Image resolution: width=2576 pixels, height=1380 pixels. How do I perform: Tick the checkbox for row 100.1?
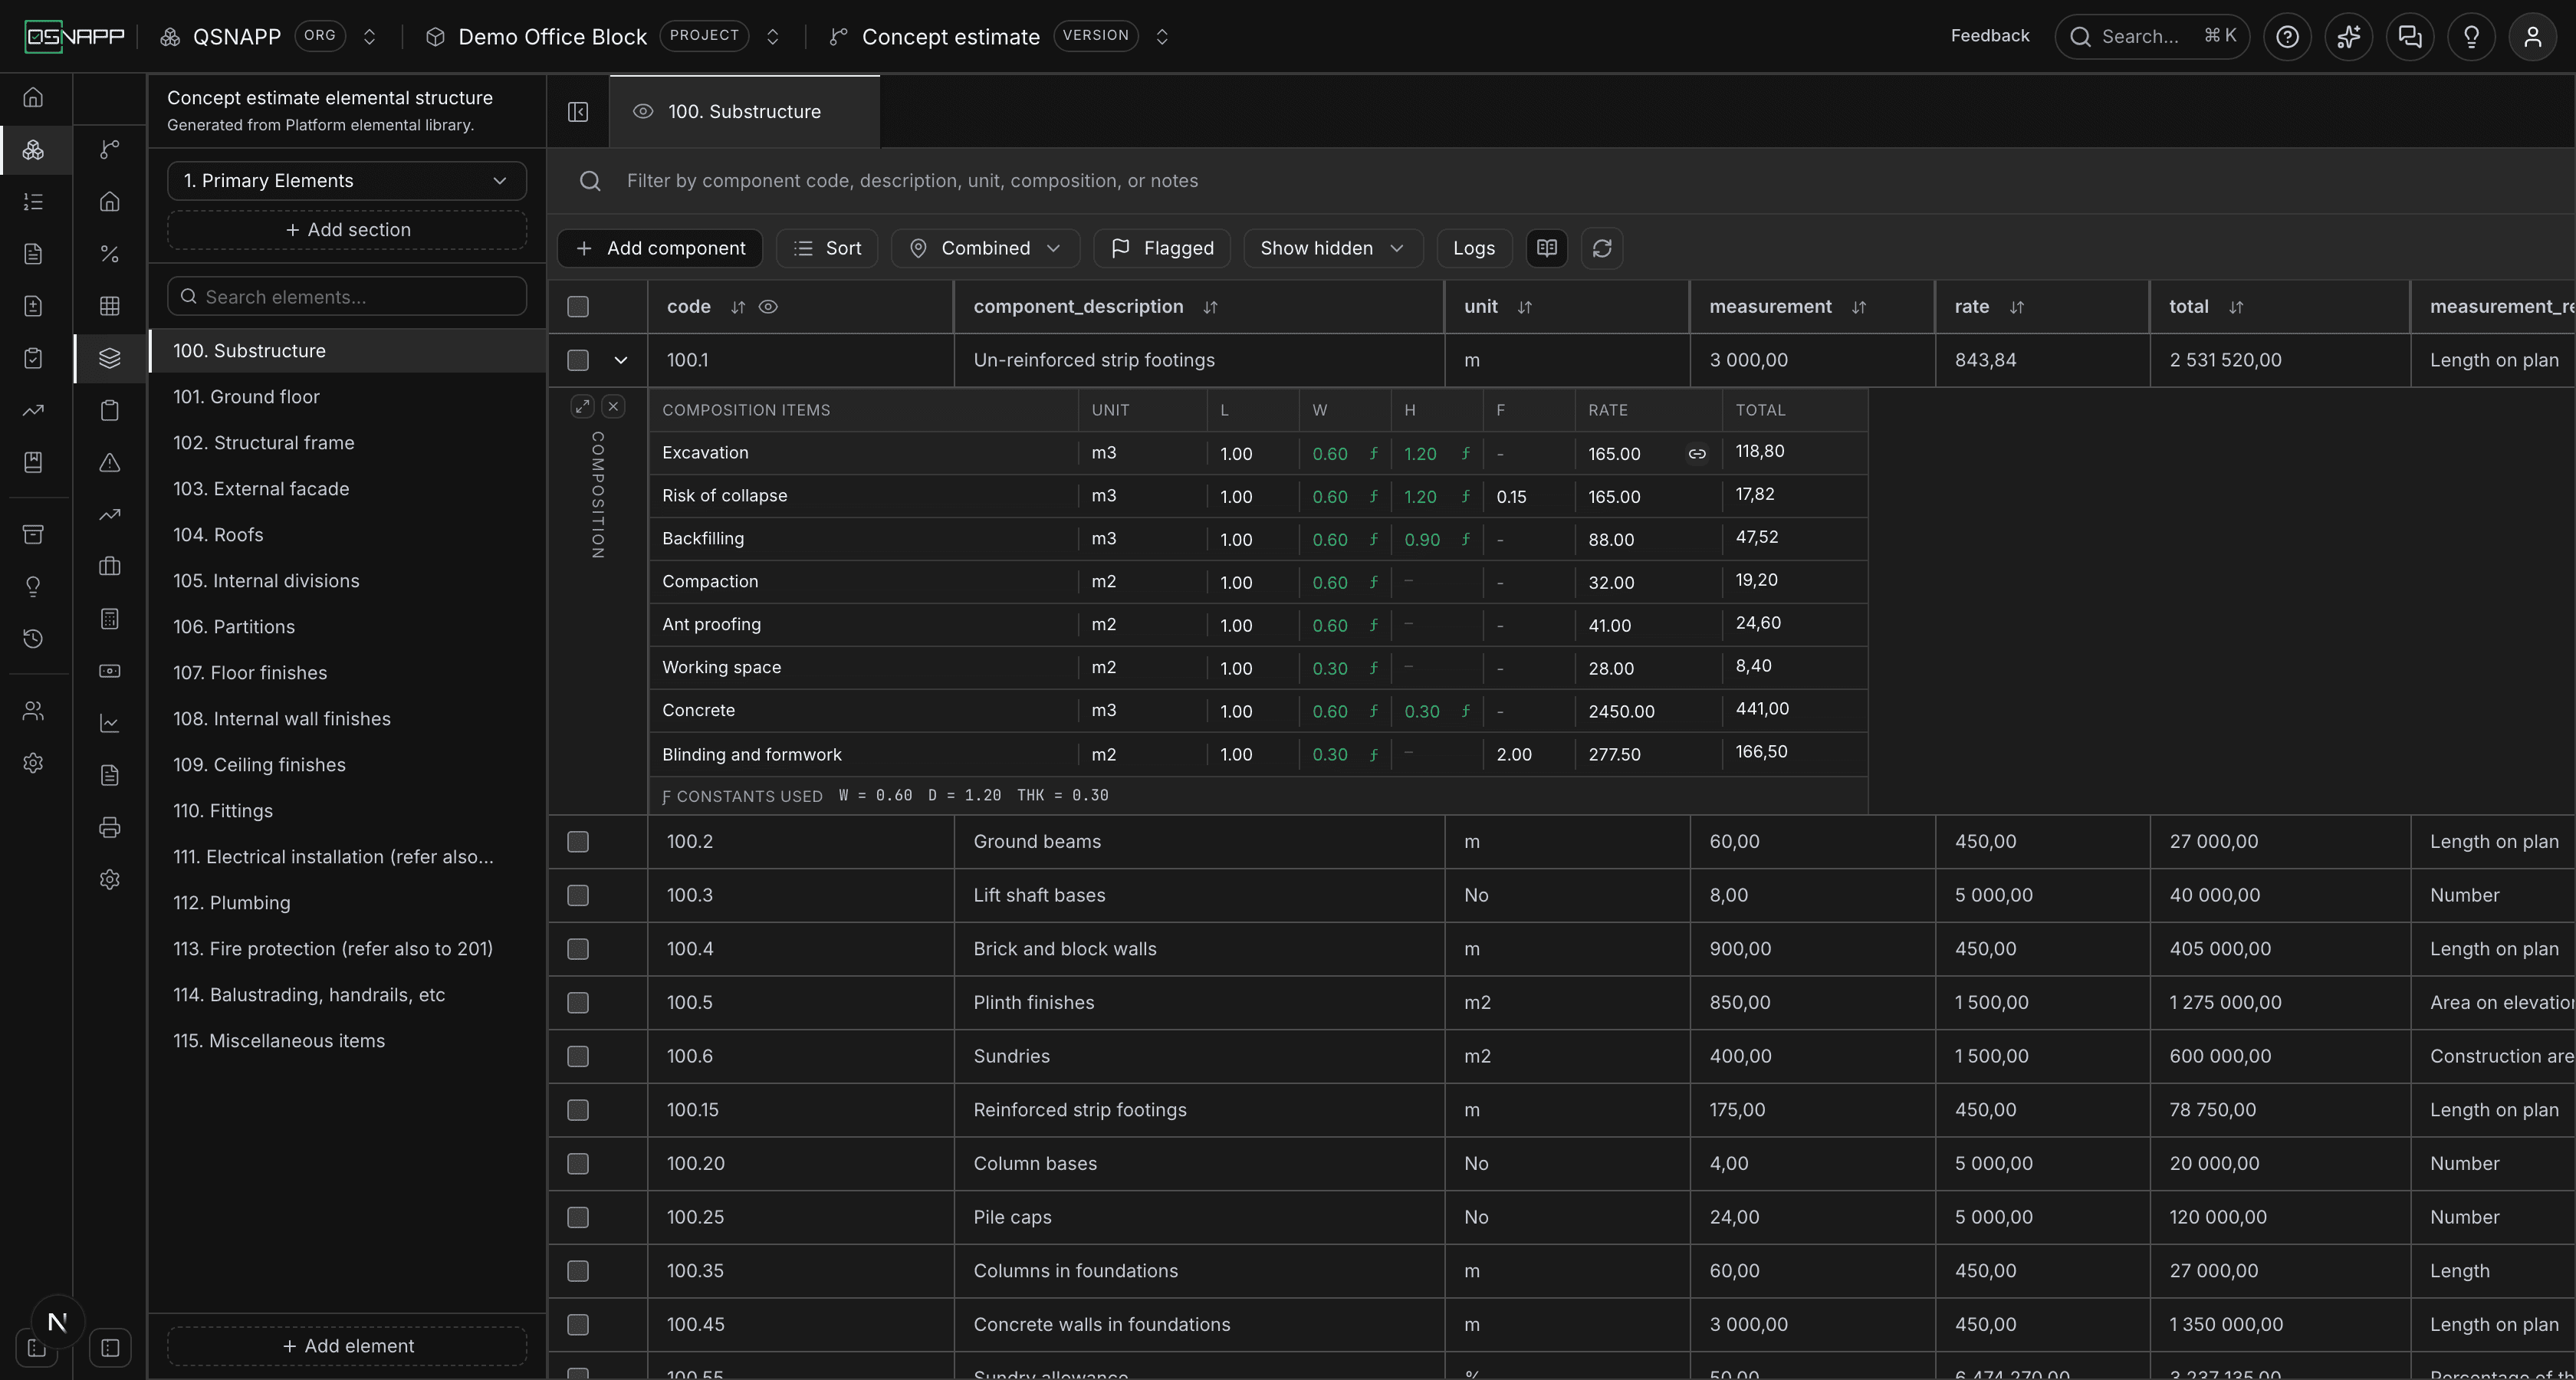click(578, 360)
